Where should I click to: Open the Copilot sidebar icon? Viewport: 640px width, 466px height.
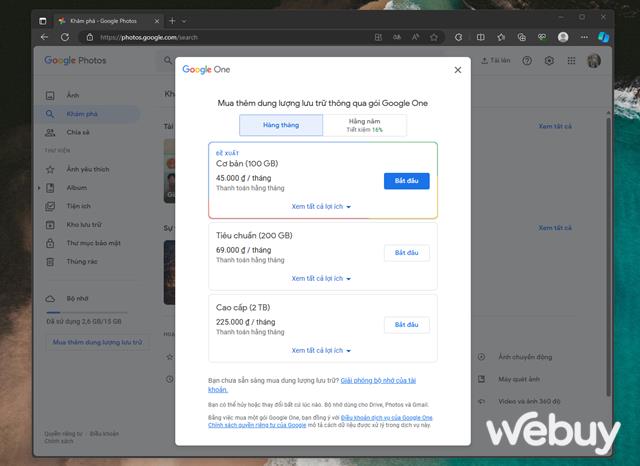point(603,37)
